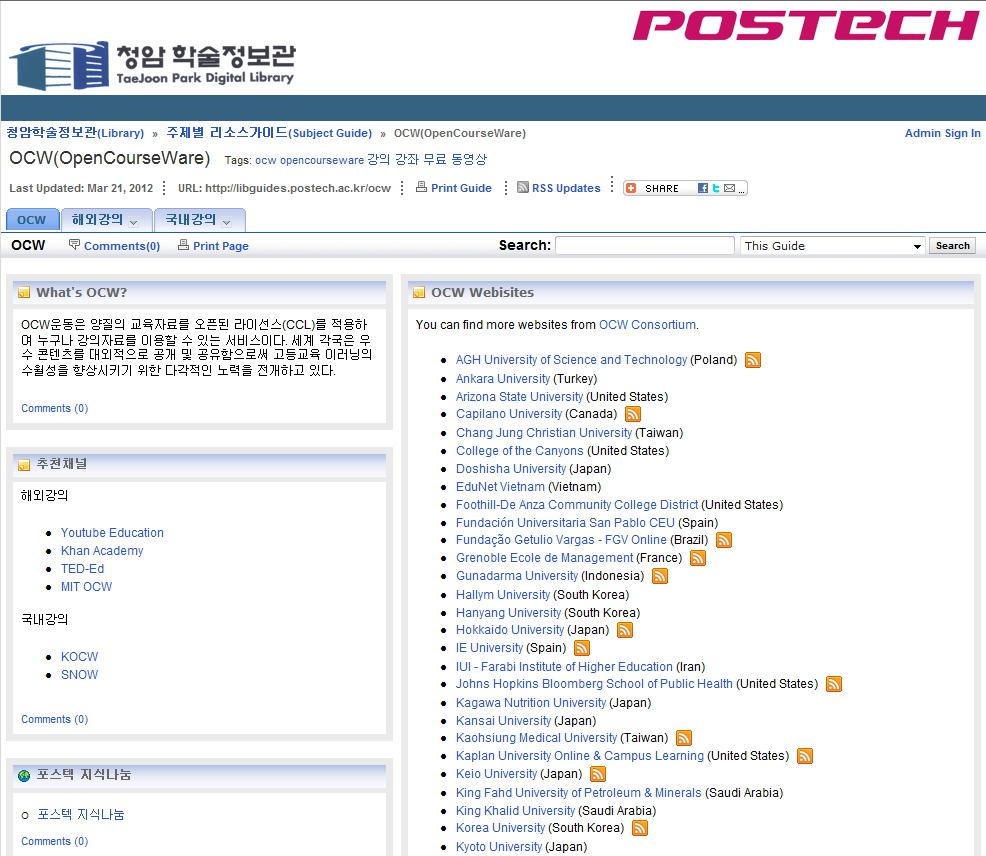Visit Fundación Universitaria San Pablo CEU link
Image resolution: width=986 pixels, height=856 pixels.
(x=565, y=523)
